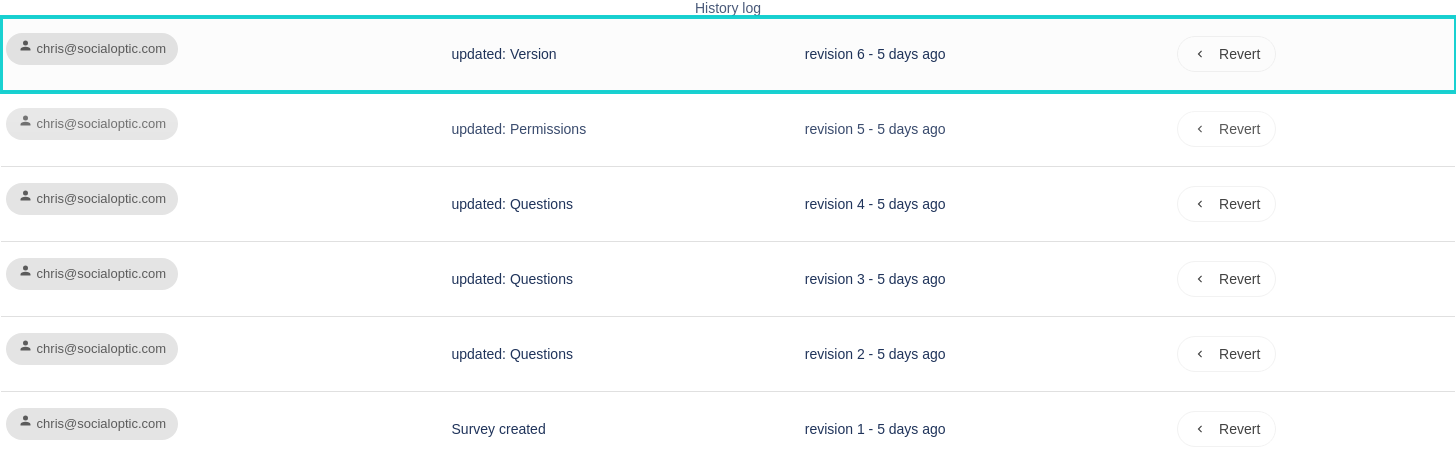This screenshot has width=1456, height=467.
Task: Click the "updated: Version" entry
Action: coord(504,54)
